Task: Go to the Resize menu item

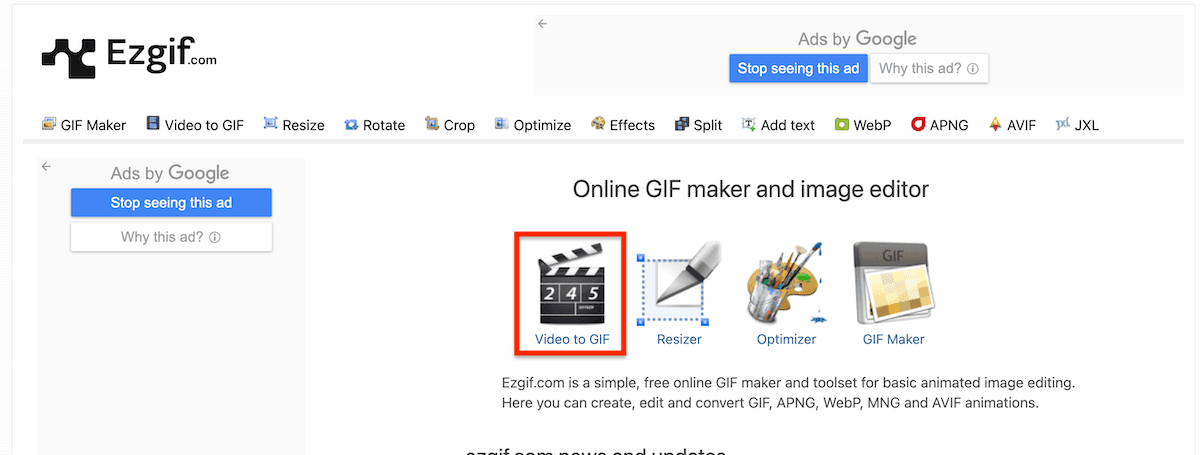Action: click(294, 125)
